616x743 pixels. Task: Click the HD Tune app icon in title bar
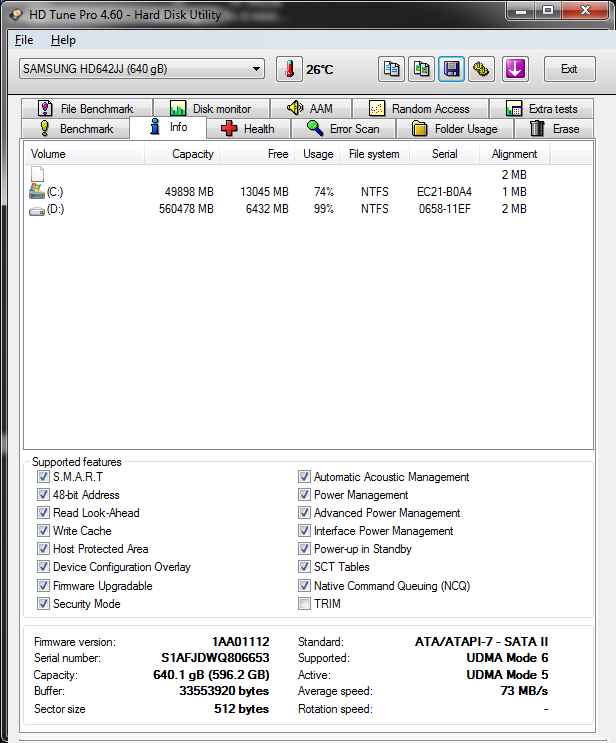click(17, 14)
